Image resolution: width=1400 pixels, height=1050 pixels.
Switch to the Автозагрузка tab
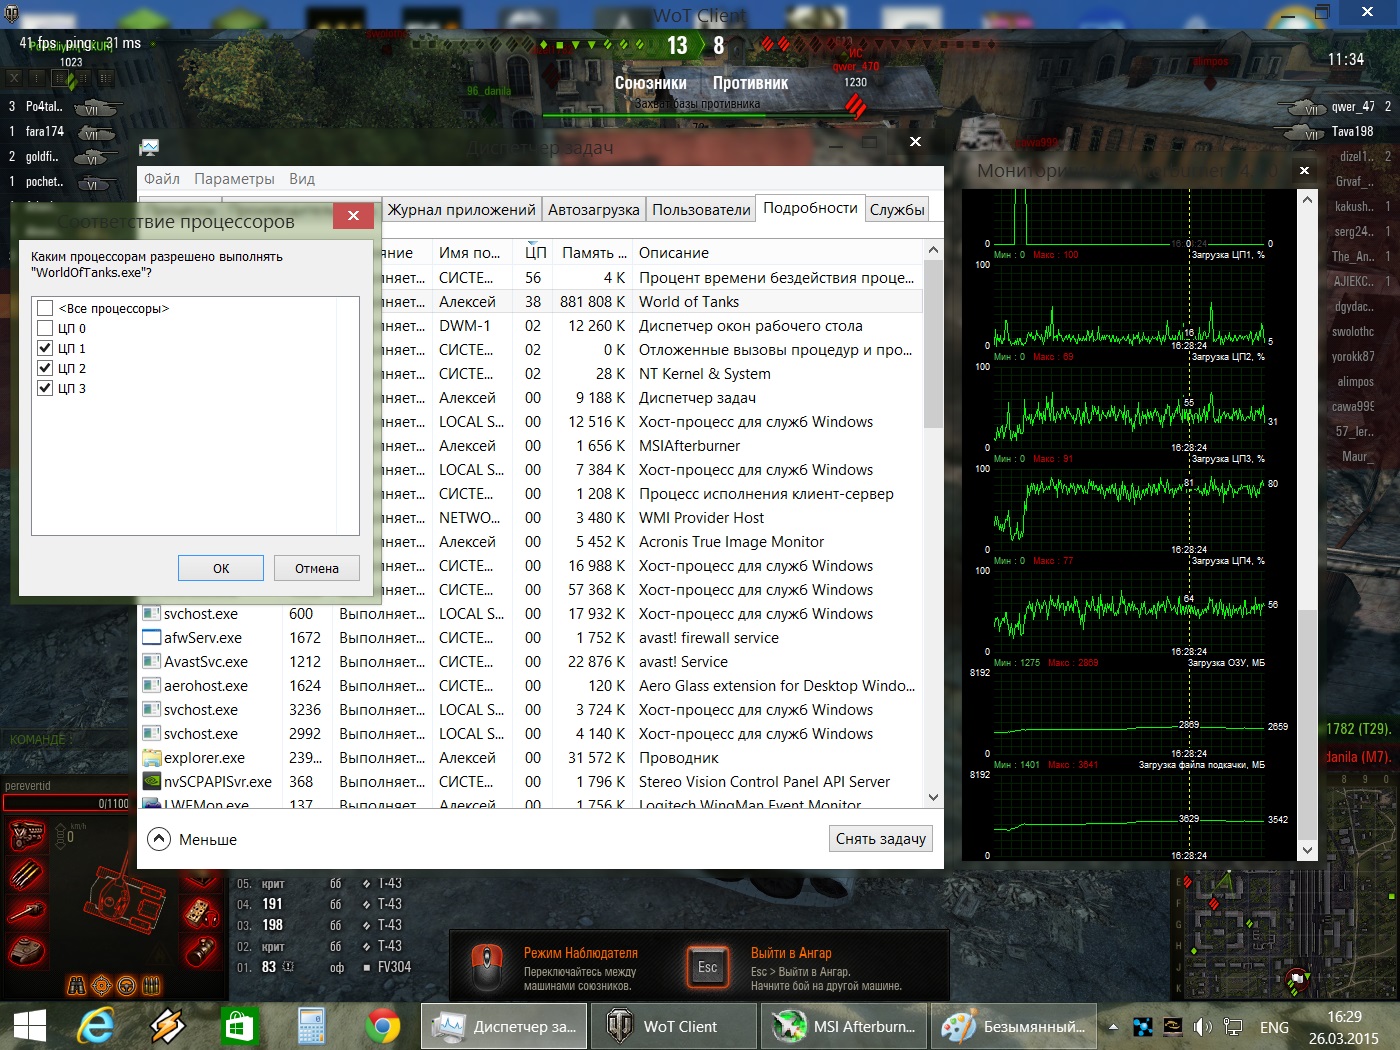(594, 210)
